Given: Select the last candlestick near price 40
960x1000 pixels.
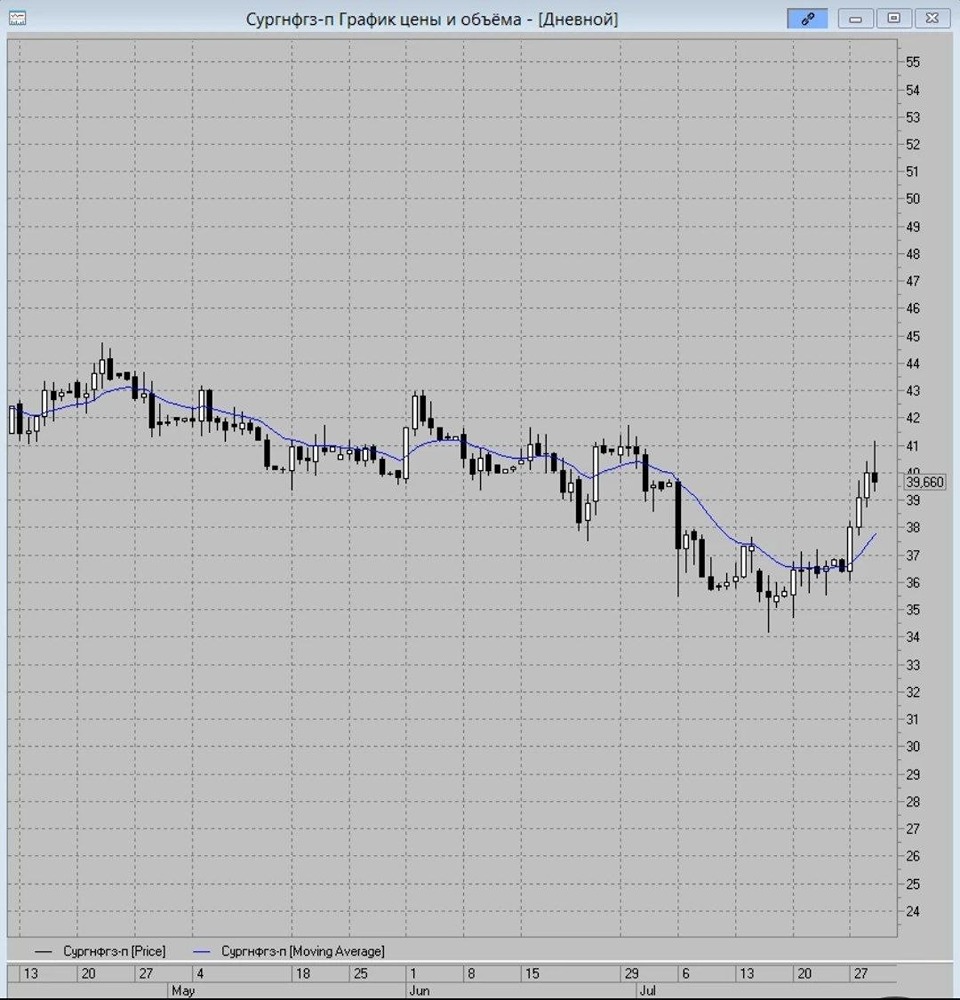Looking at the screenshot, I should point(875,477).
